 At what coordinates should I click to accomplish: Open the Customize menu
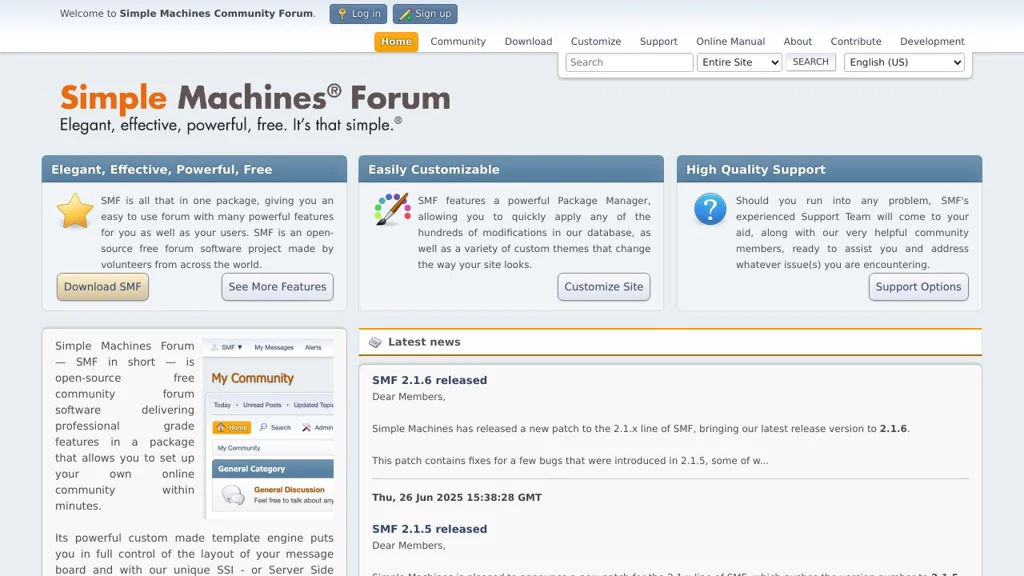(596, 41)
